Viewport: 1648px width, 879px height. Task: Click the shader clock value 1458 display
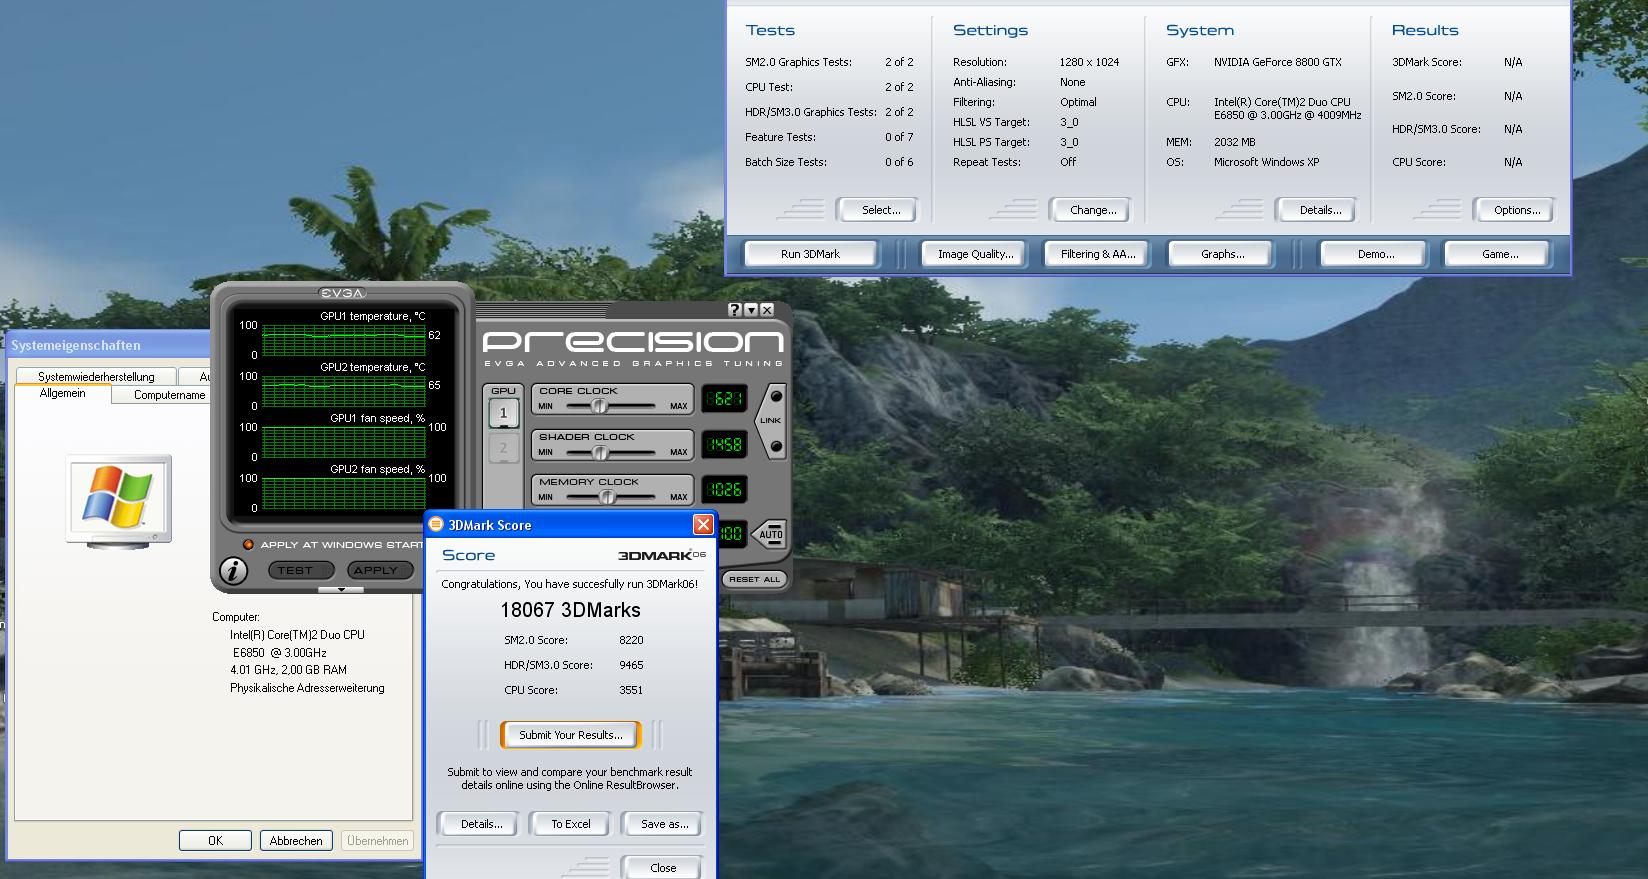click(x=724, y=444)
